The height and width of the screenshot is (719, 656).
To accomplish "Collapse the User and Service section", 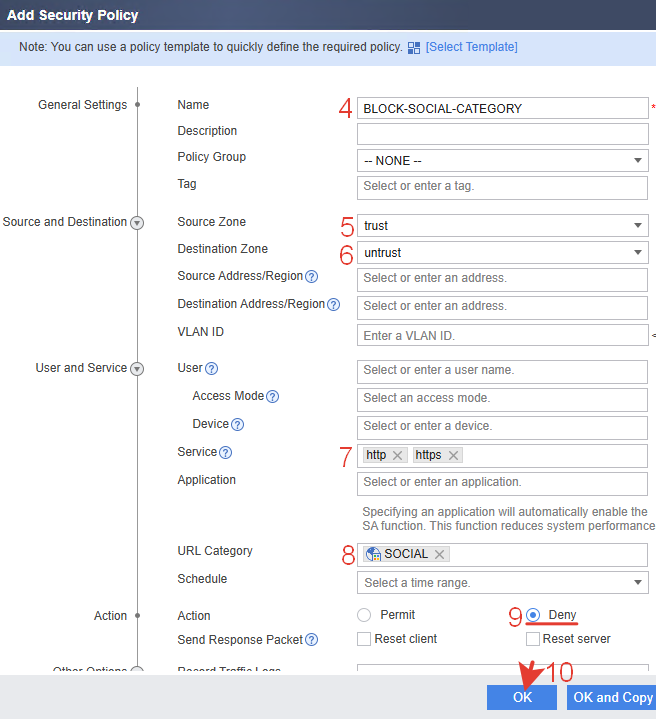I will click(x=137, y=369).
